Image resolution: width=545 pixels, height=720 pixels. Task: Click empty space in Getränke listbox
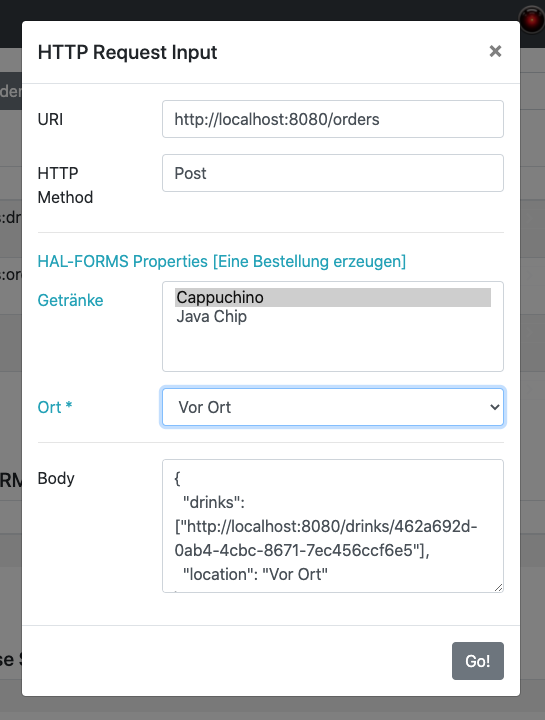pyautogui.click(x=333, y=348)
